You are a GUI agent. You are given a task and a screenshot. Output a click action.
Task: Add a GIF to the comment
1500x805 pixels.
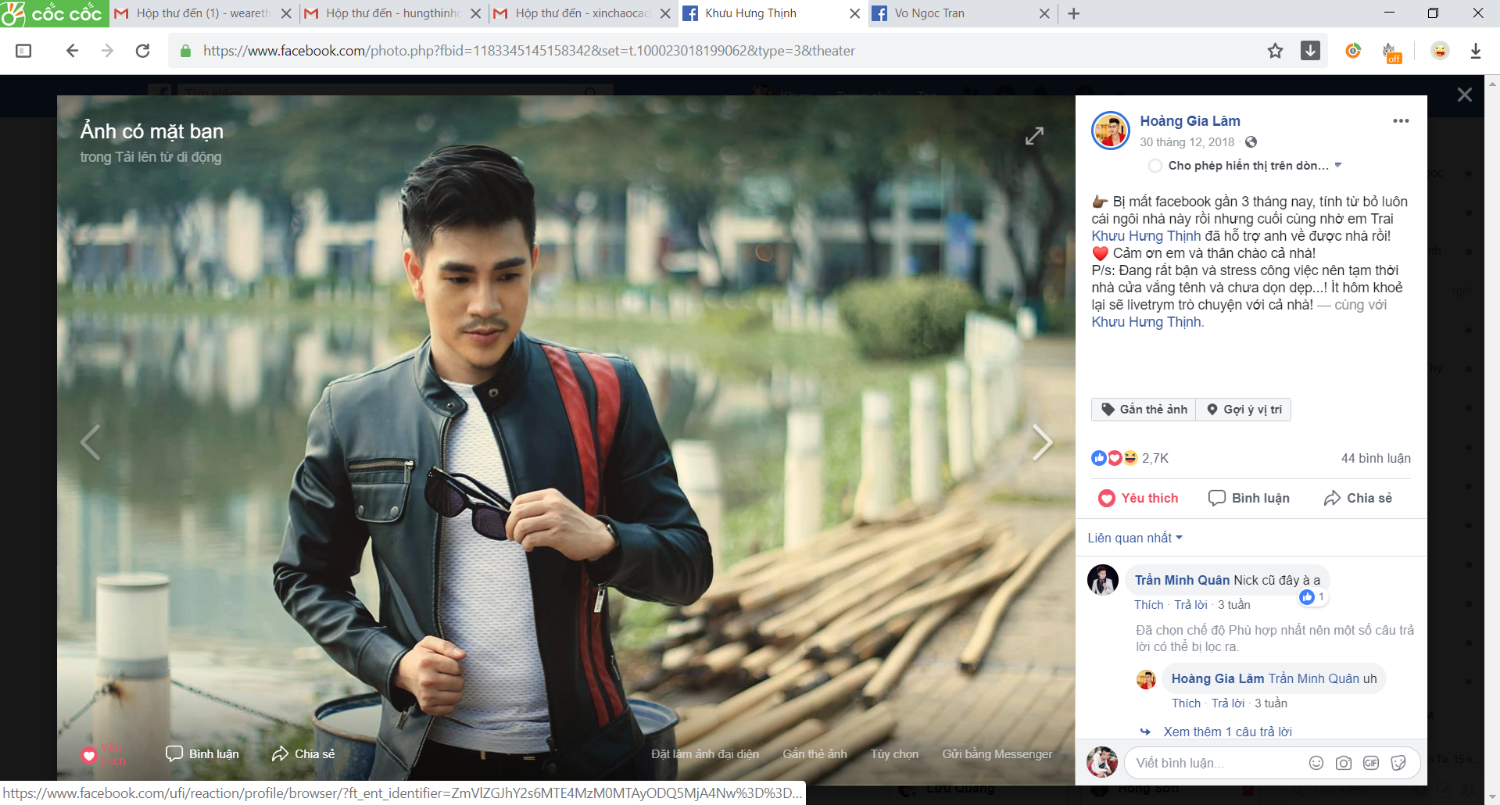[x=1371, y=763]
